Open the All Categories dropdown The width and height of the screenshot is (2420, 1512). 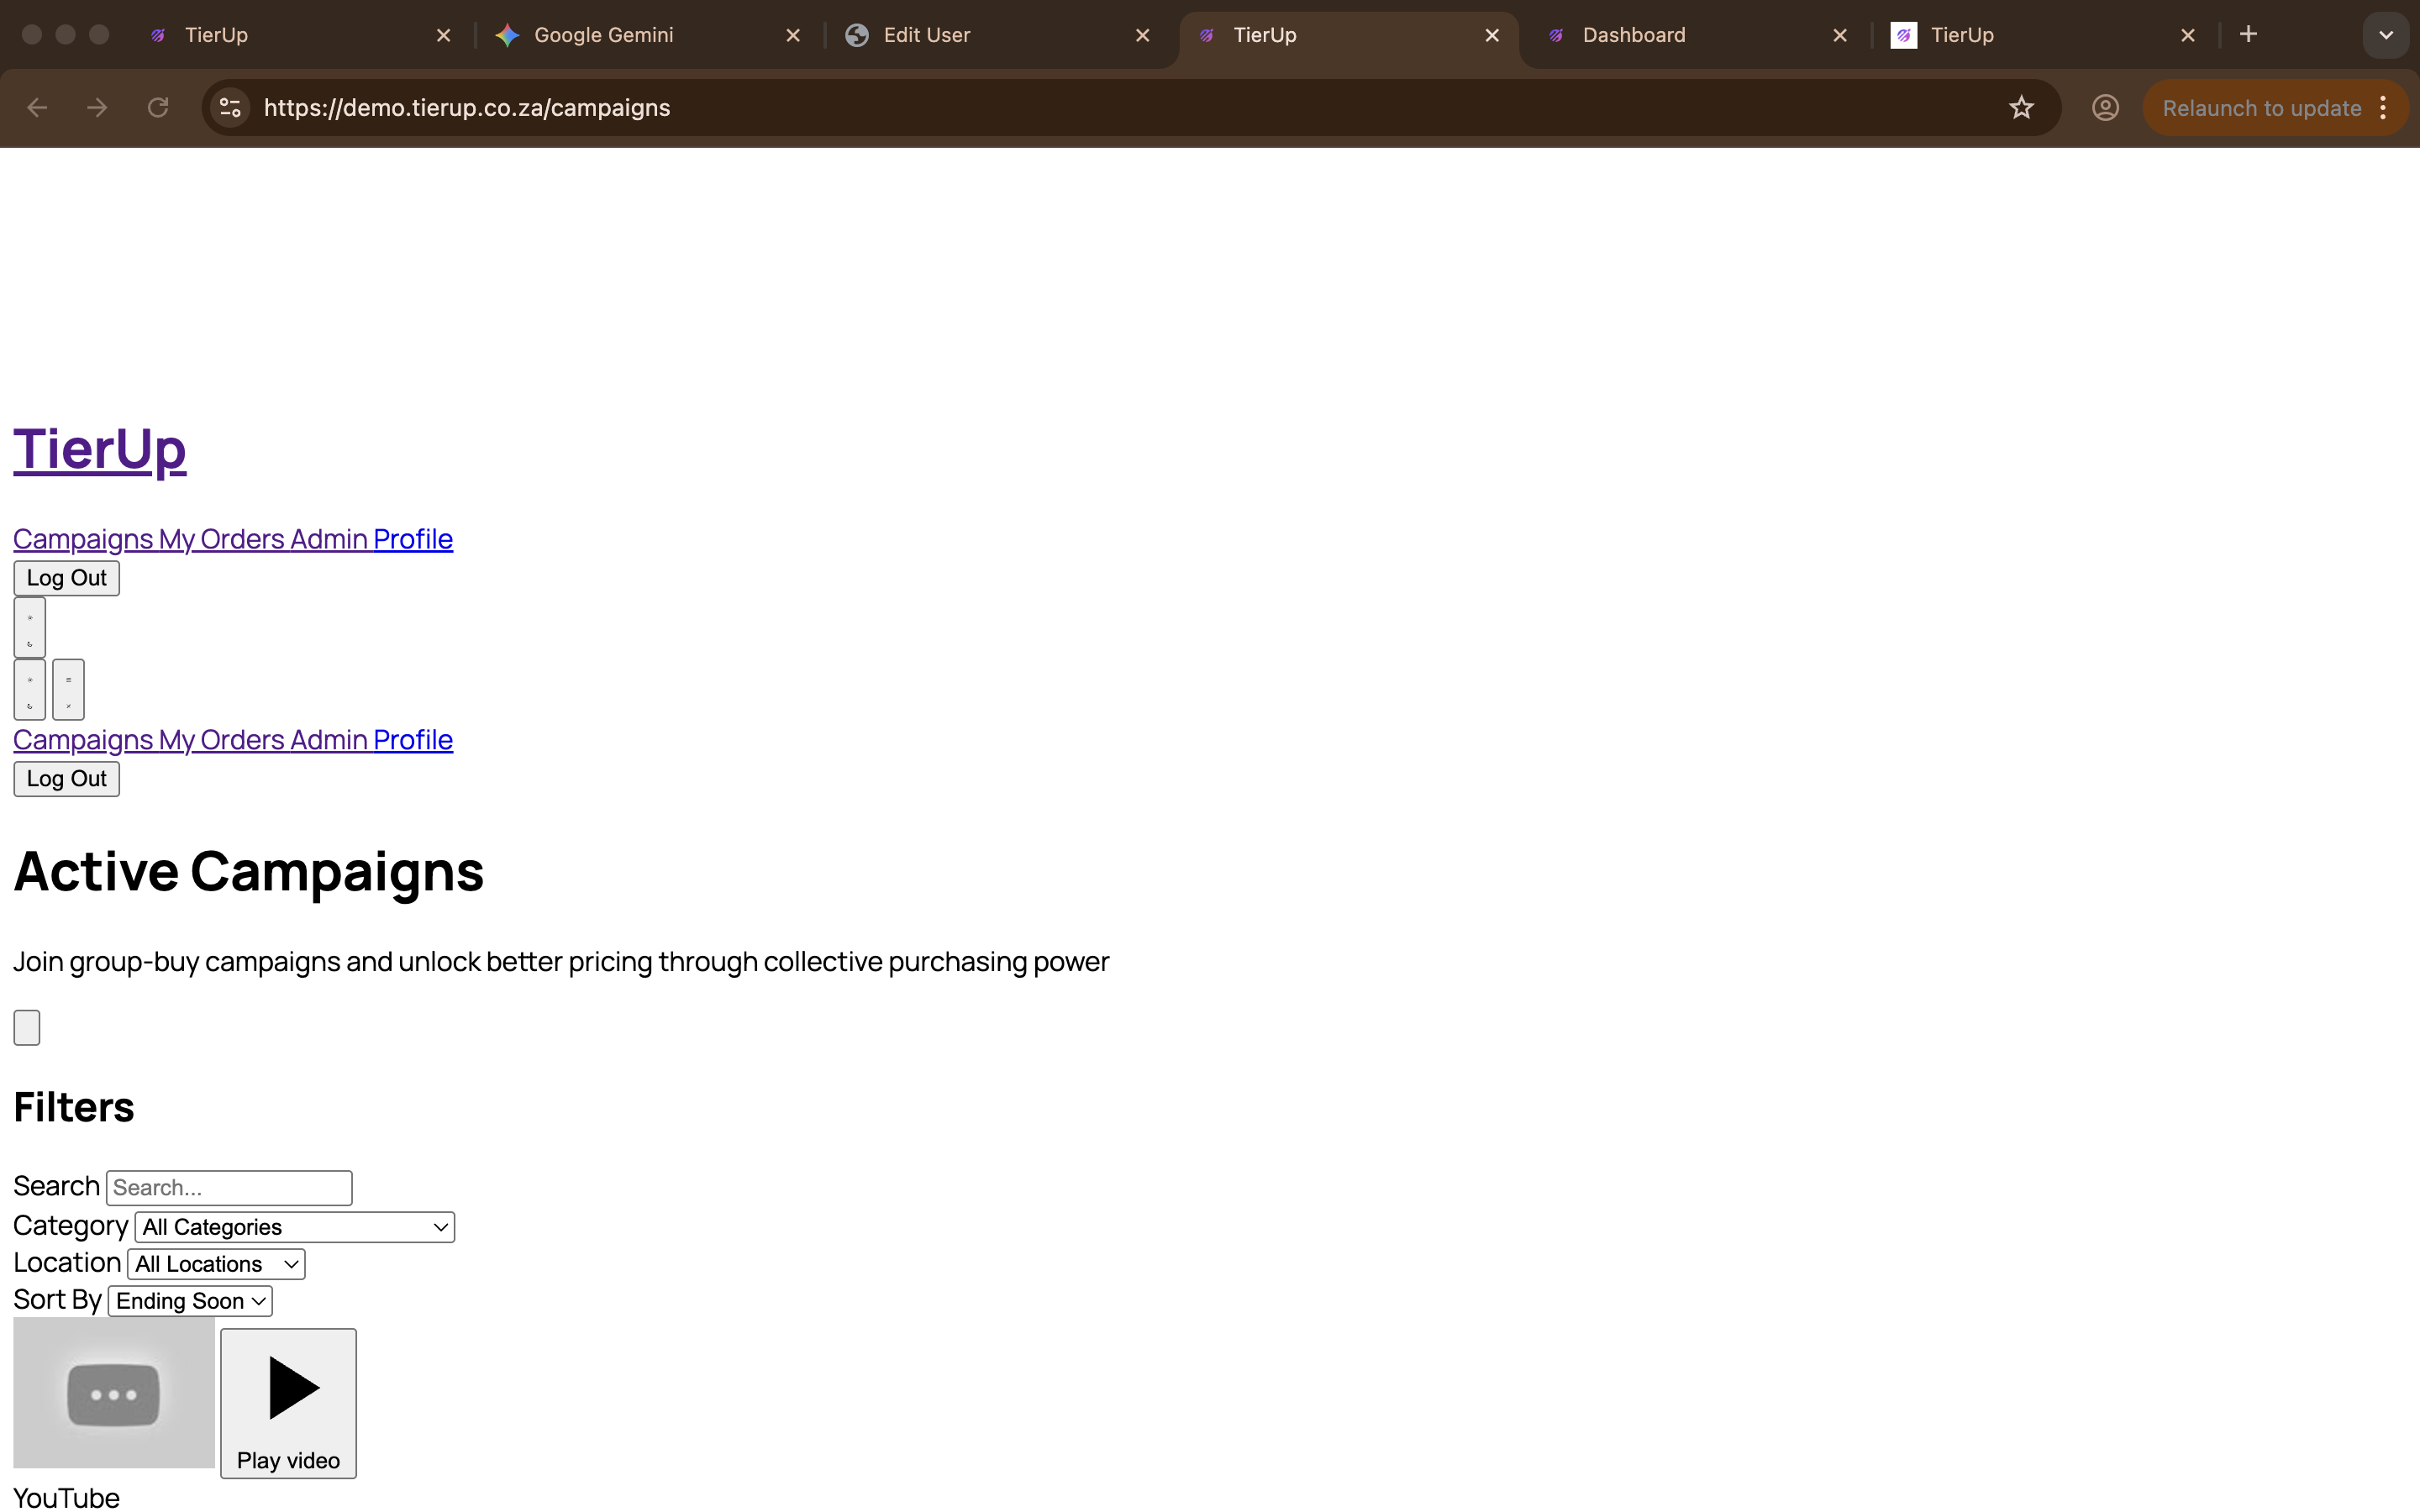tap(295, 1227)
